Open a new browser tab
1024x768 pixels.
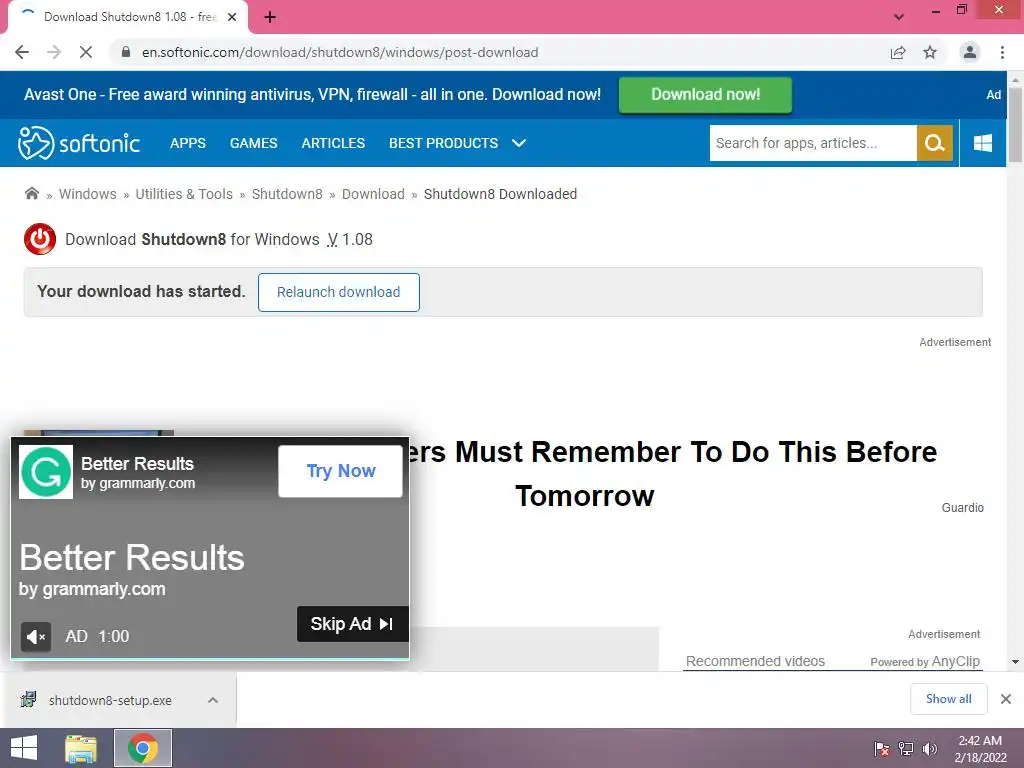tap(270, 17)
